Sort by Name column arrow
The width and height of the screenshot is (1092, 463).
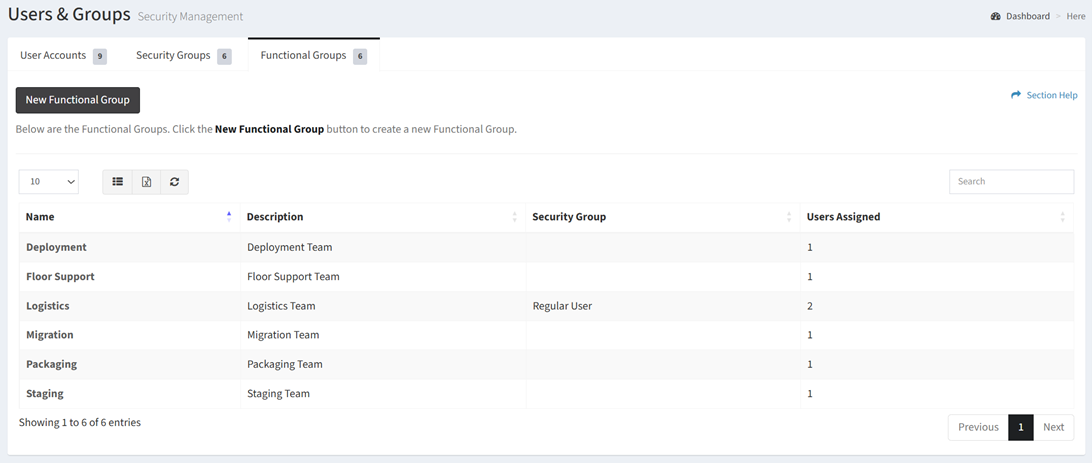pyautogui.click(x=229, y=217)
